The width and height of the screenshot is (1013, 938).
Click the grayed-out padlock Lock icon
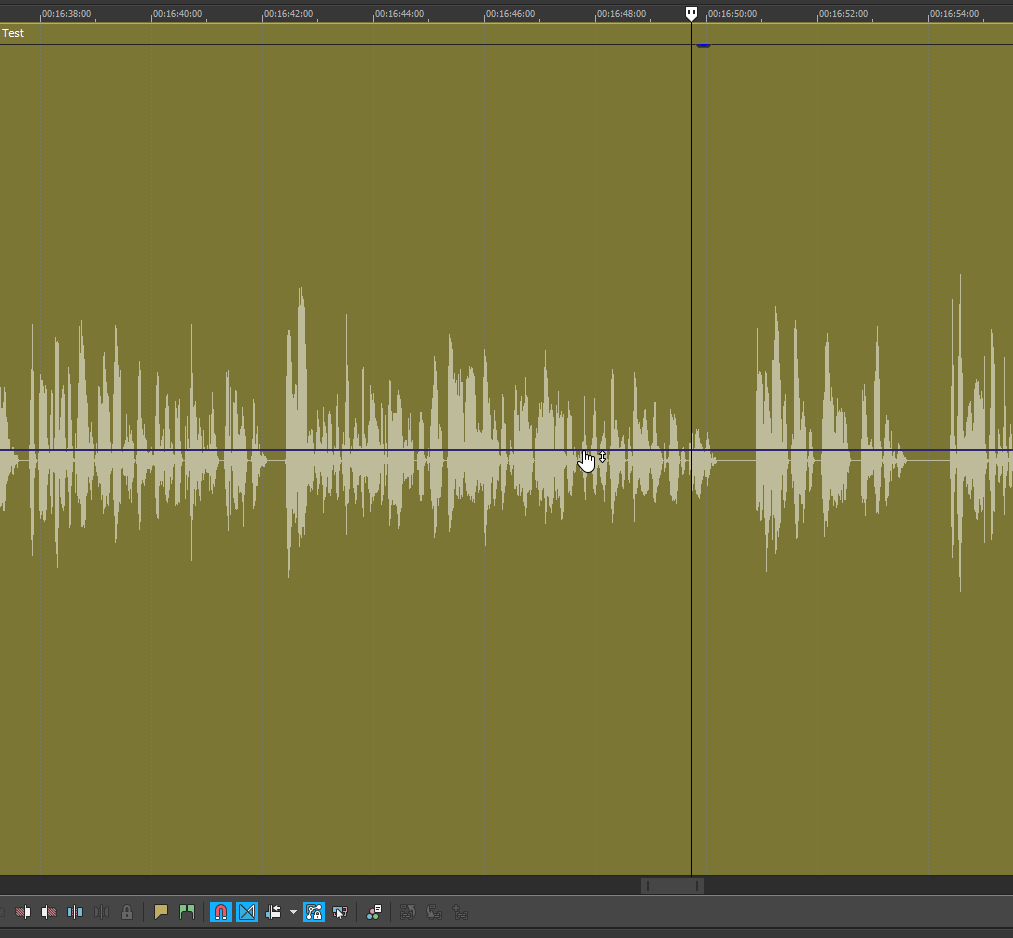(127, 912)
